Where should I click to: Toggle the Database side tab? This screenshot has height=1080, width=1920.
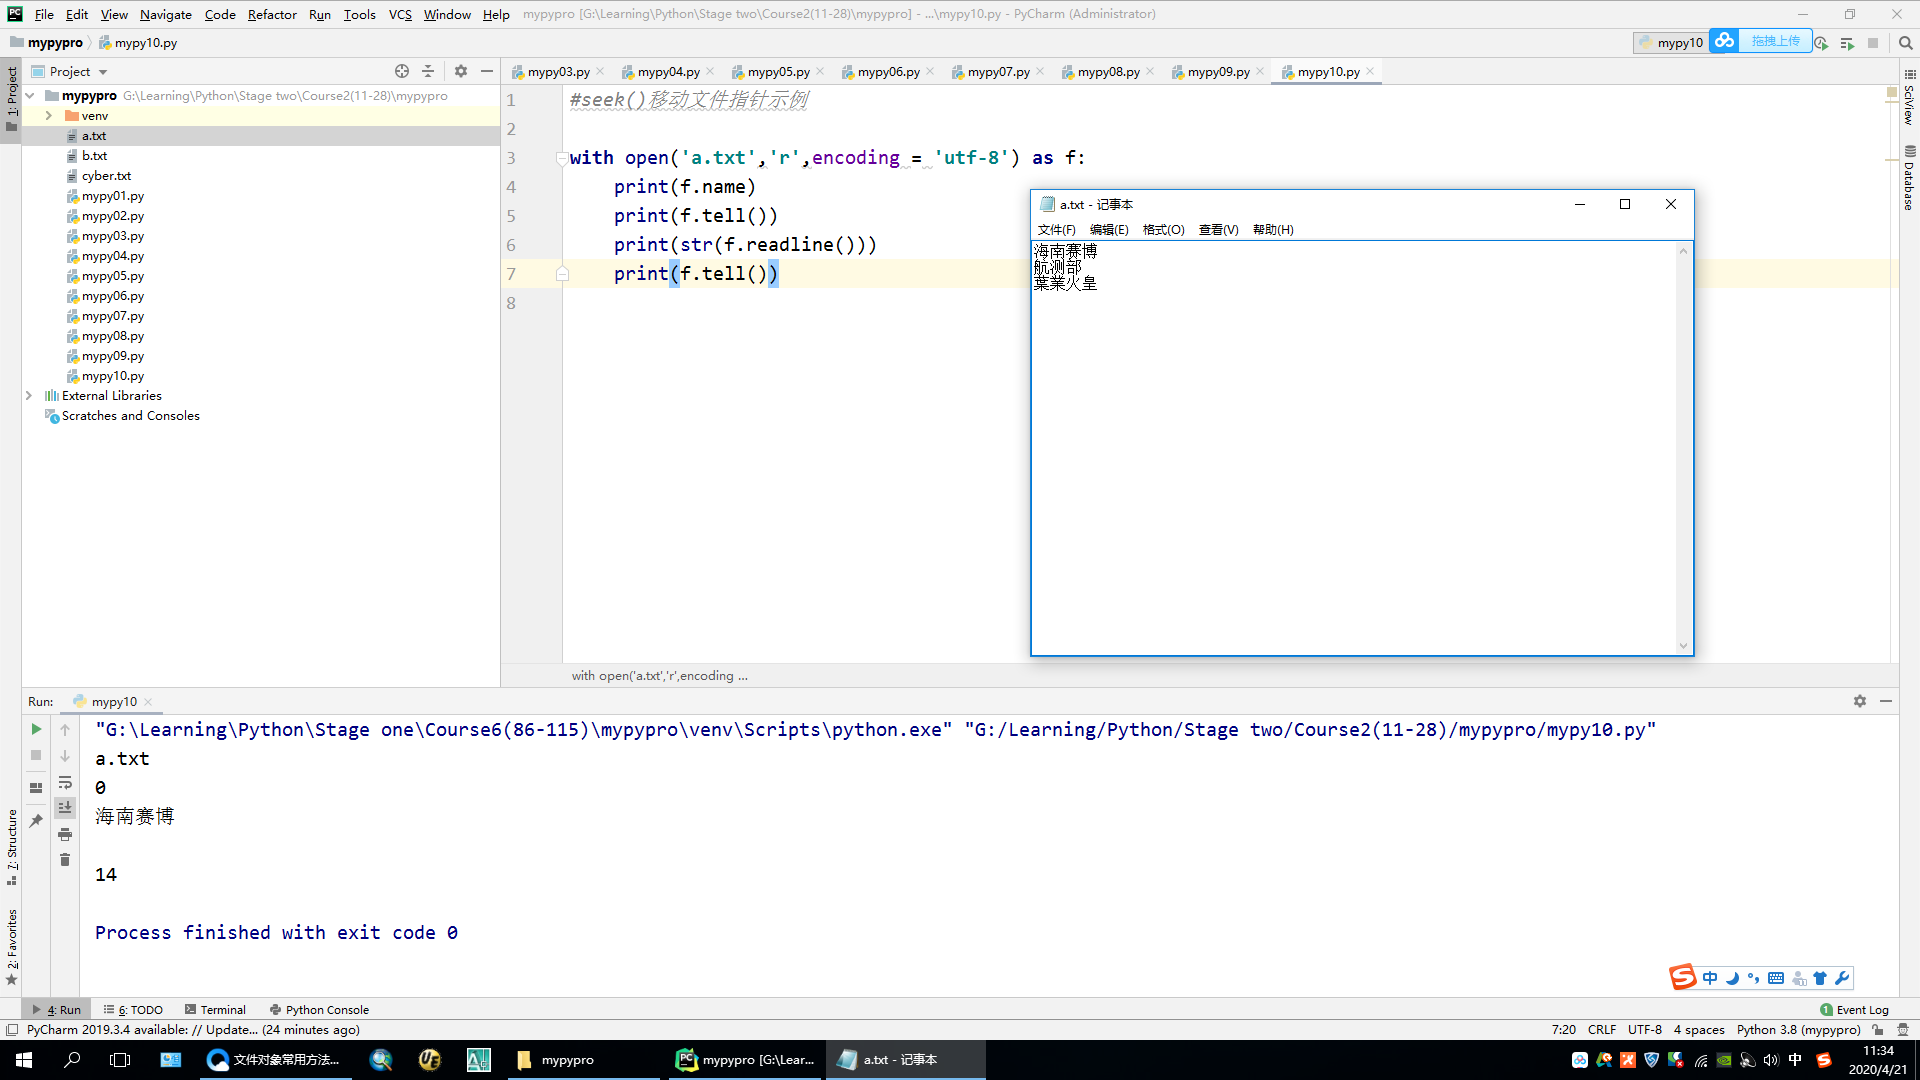[1909, 178]
